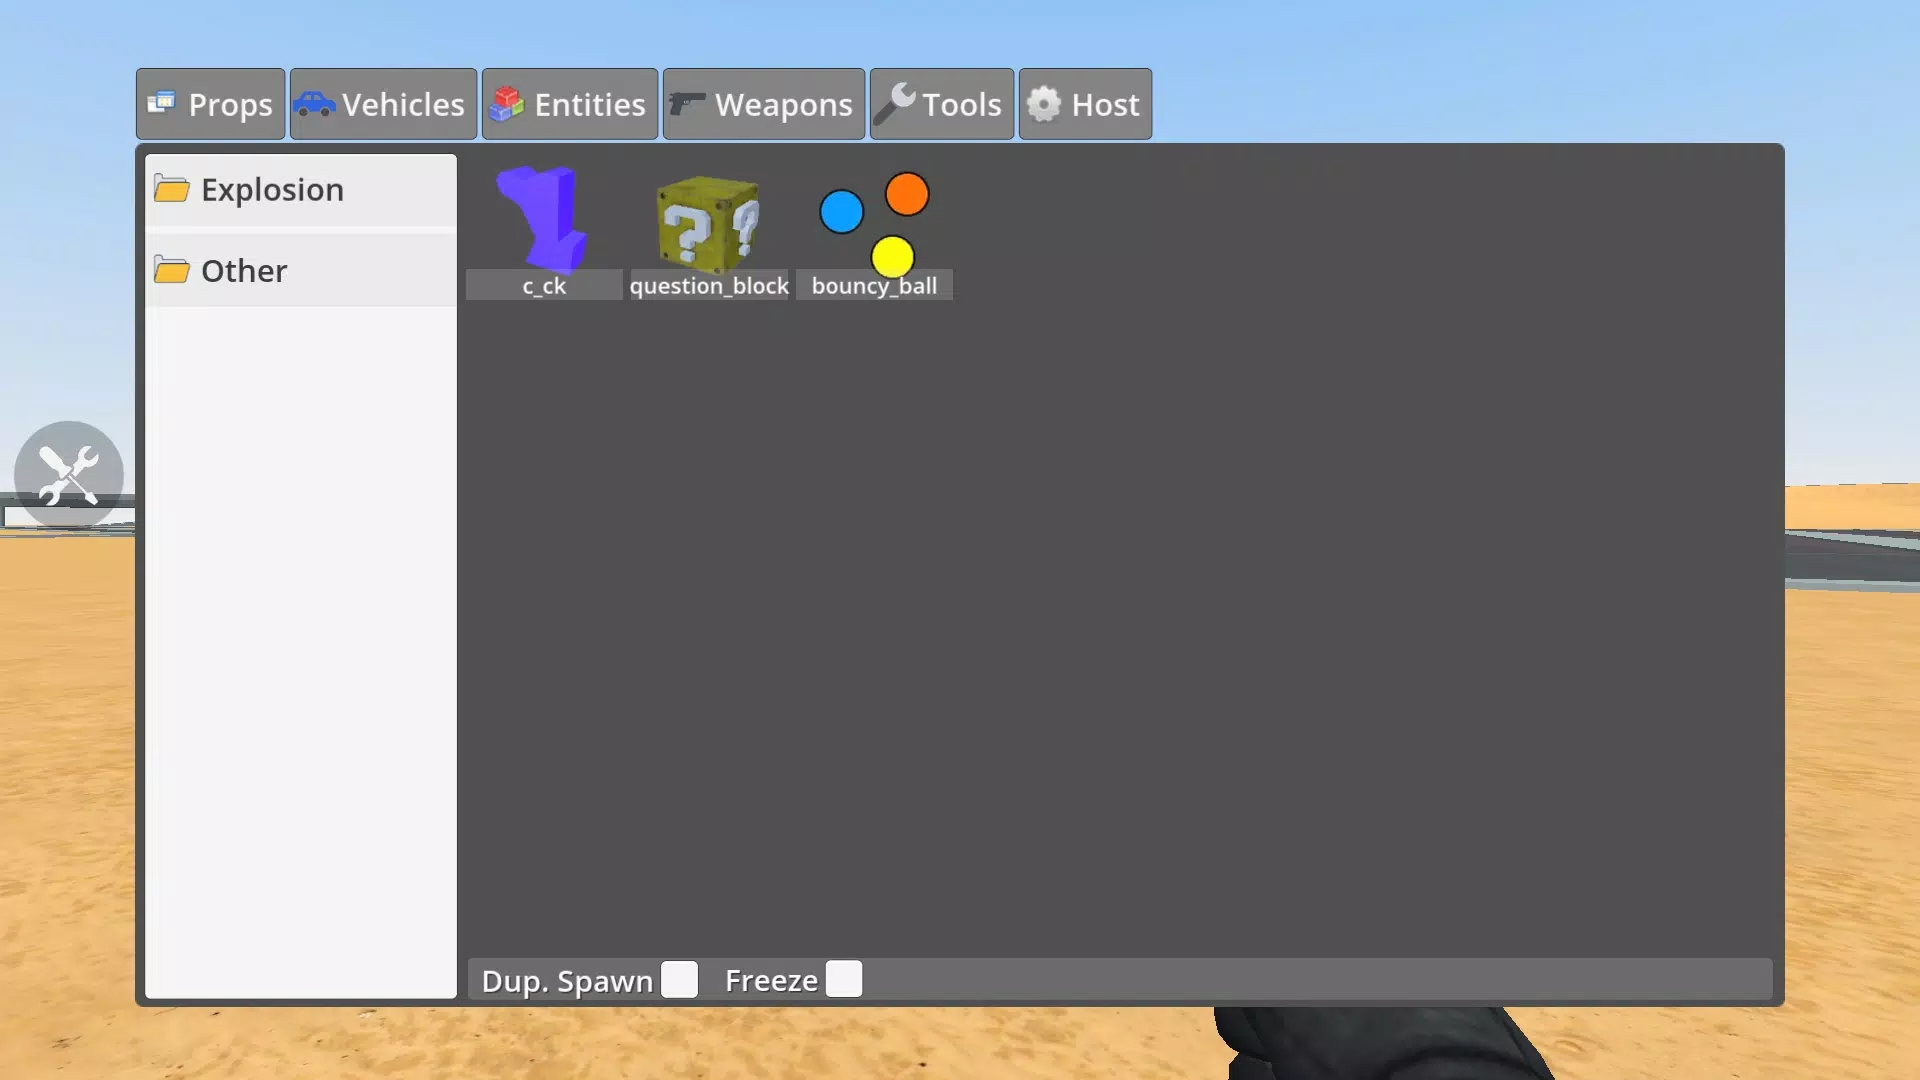
Task: Select the Props tab
Action: click(210, 104)
